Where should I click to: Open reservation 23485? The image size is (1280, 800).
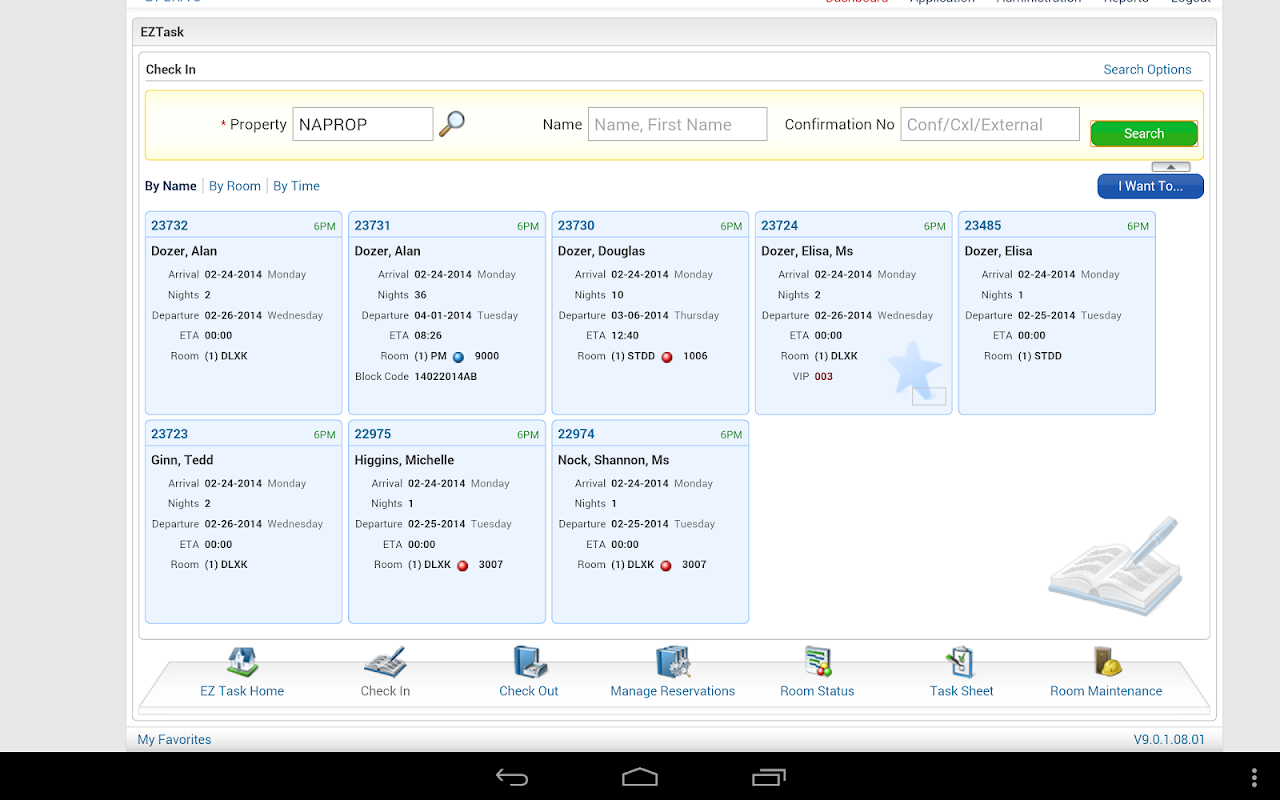[983, 226]
